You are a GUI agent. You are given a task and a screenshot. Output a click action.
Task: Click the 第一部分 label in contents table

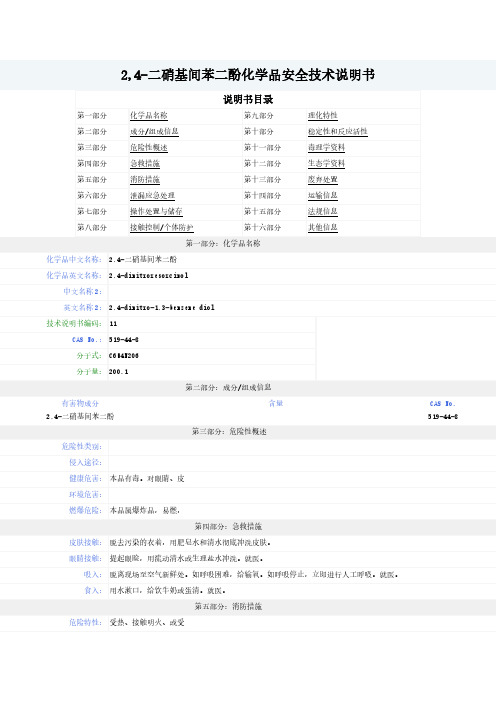coord(92,116)
